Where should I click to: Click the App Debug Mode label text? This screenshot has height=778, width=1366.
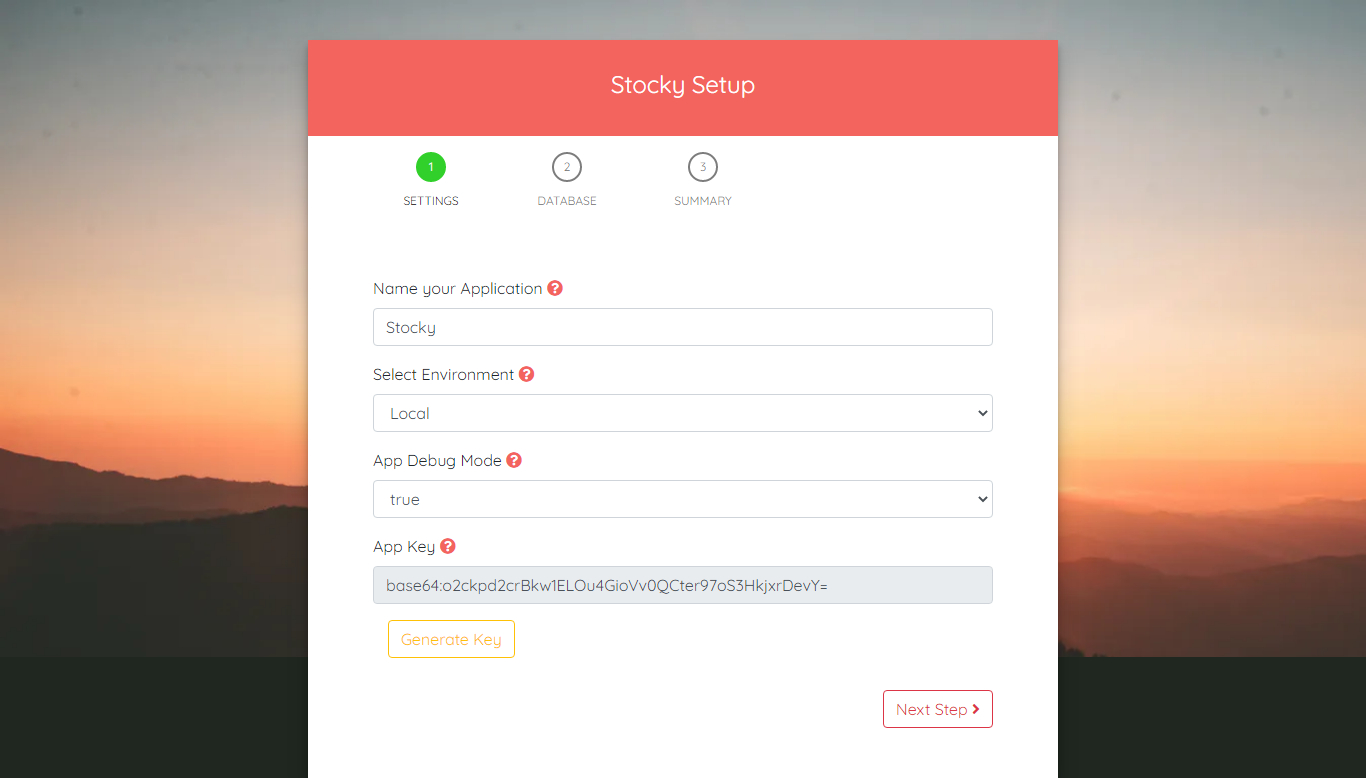click(437, 460)
